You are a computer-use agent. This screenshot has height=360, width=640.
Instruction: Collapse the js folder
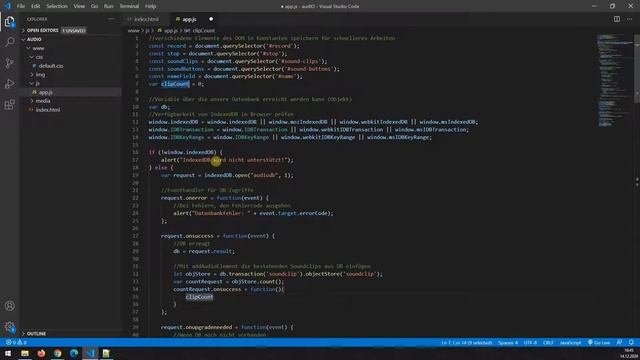pyautogui.click(x=38, y=83)
